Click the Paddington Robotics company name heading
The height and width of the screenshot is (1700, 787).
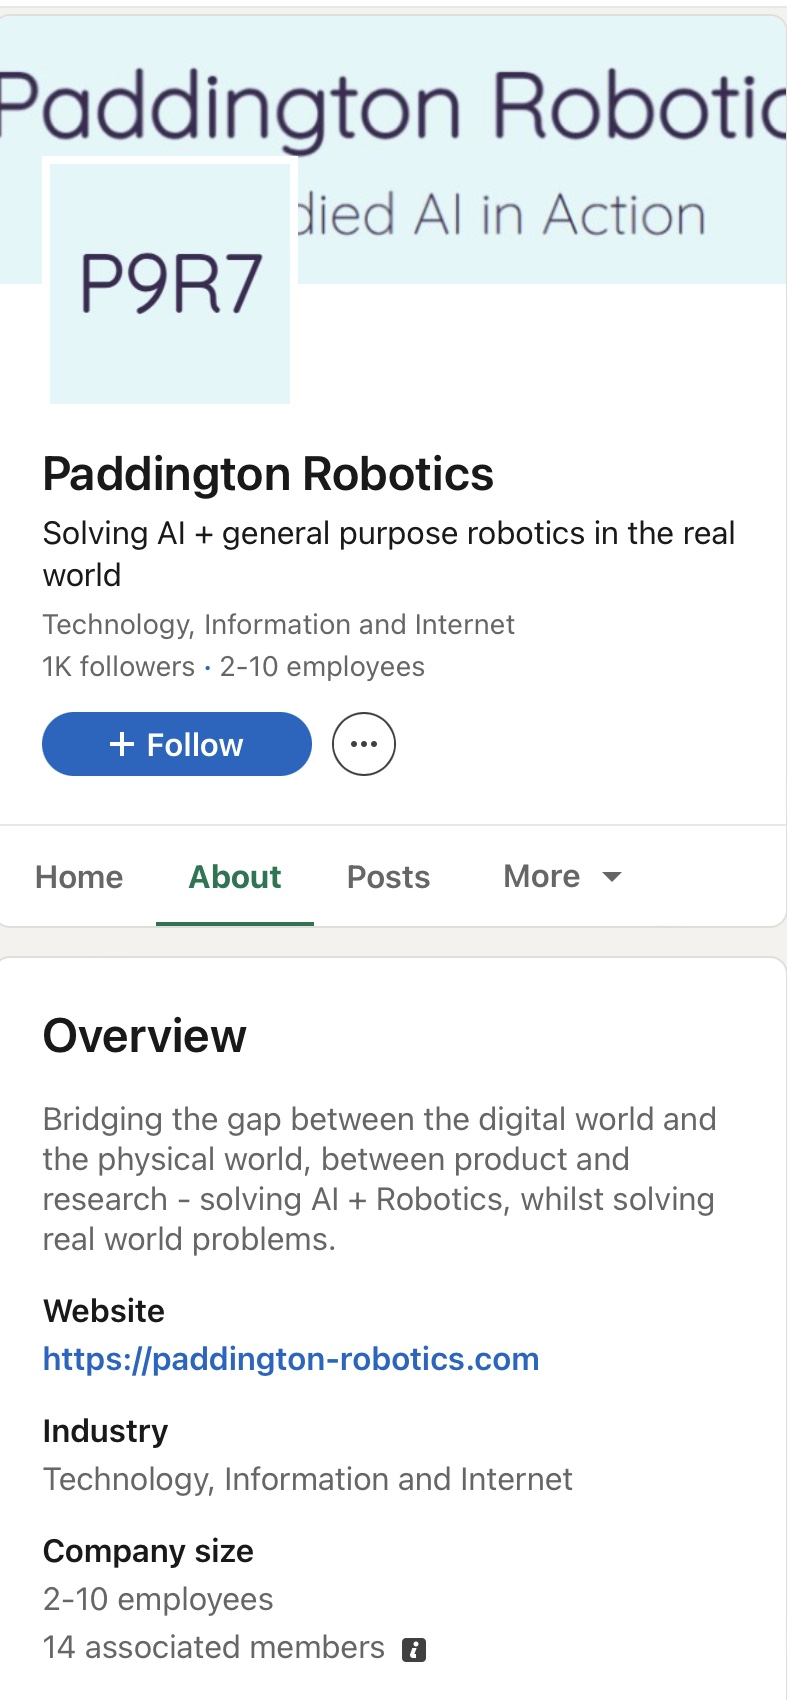pos(268,474)
